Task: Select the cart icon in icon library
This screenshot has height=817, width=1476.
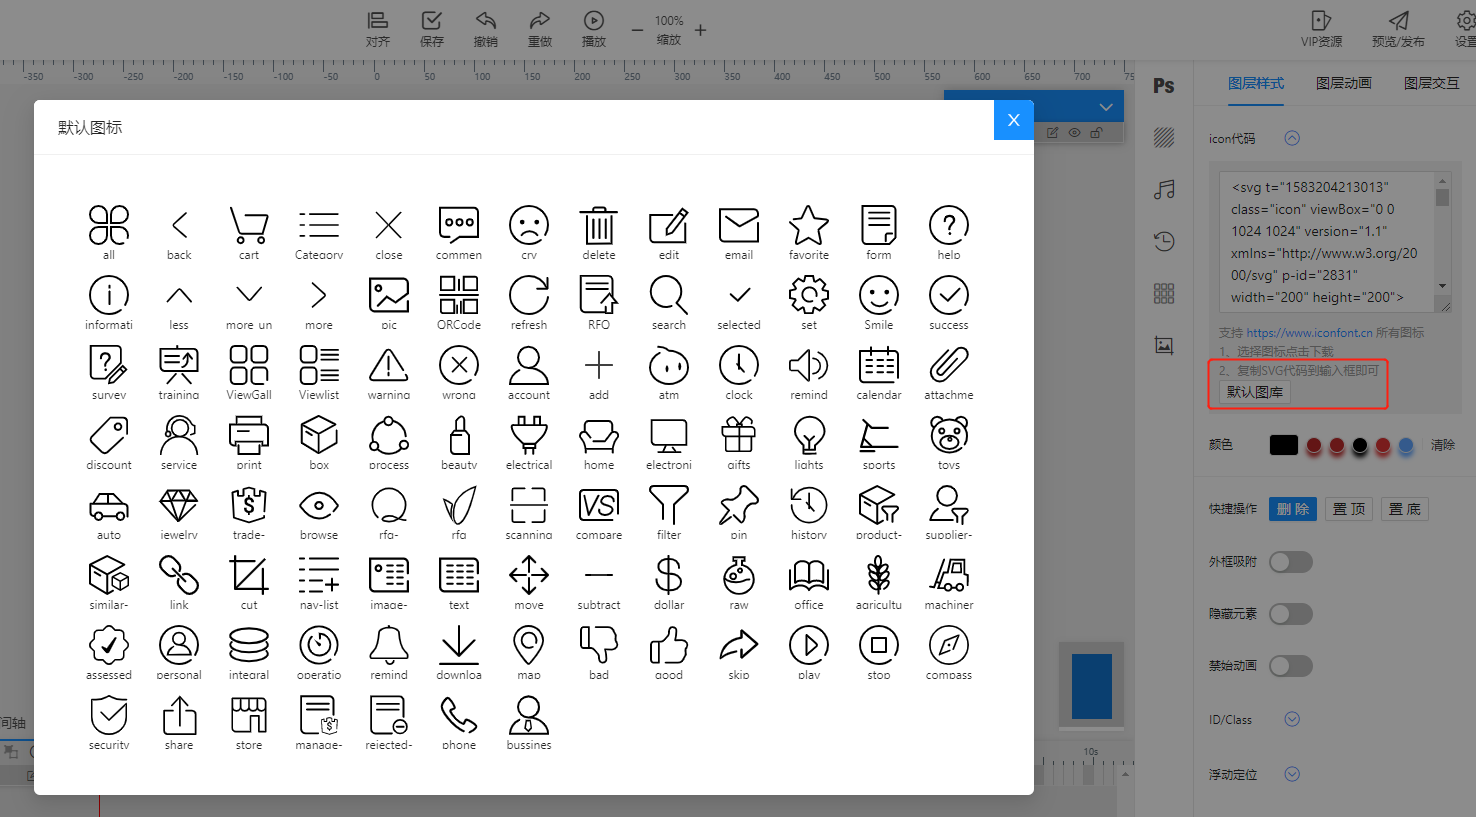Action: (x=249, y=226)
